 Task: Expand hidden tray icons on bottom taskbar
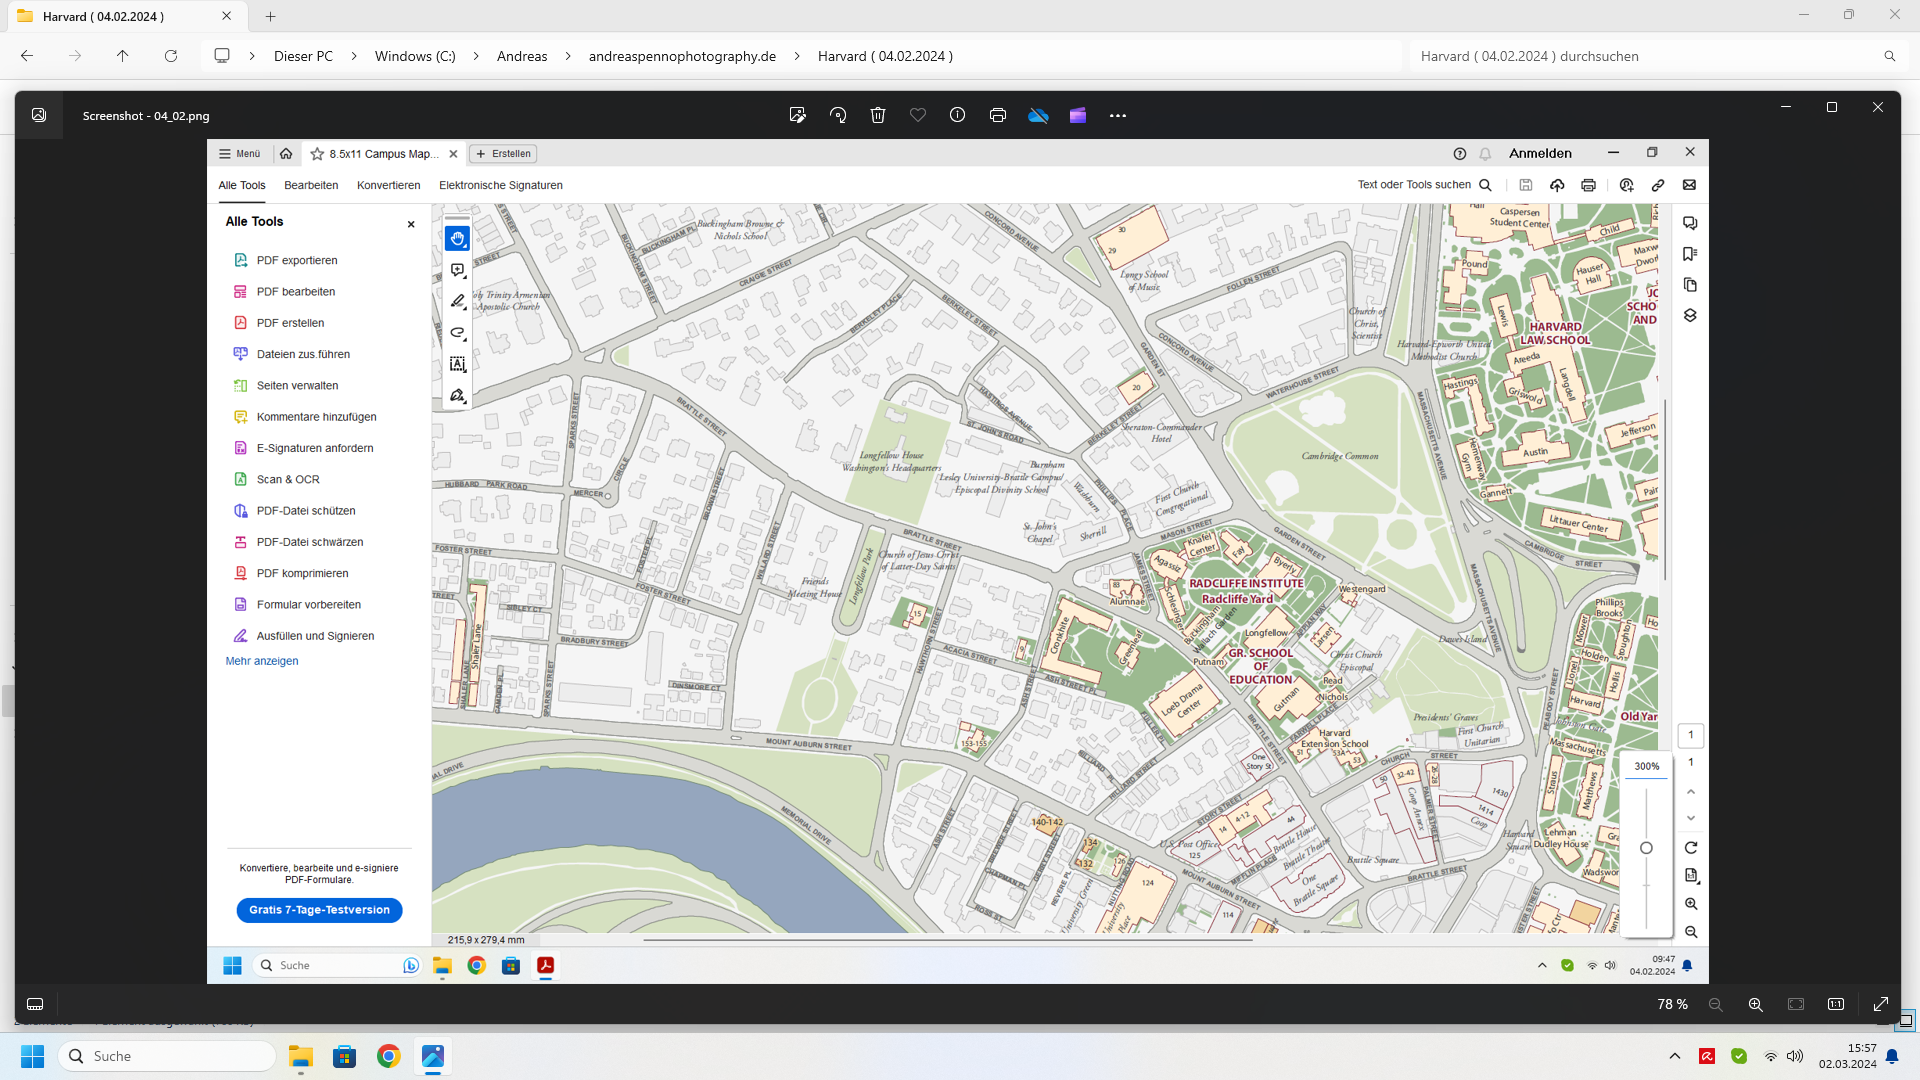click(x=1675, y=1056)
